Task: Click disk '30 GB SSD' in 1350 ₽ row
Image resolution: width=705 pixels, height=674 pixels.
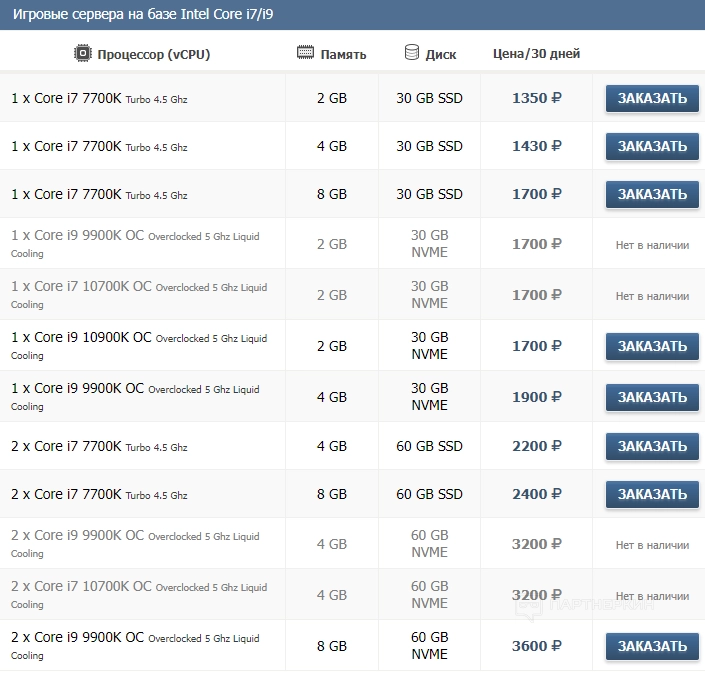Action: [429, 98]
